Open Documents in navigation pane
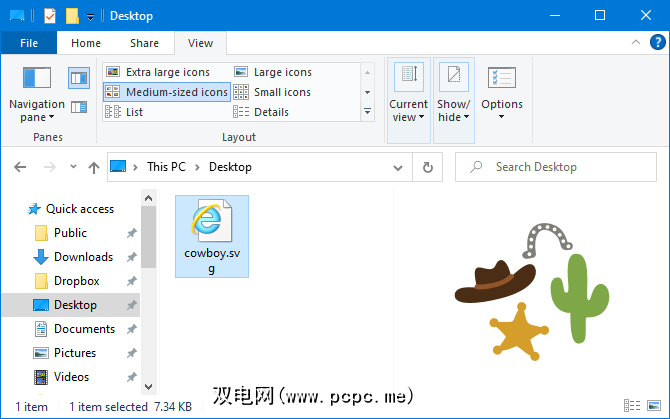The height and width of the screenshot is (419, 670). coord(84,329)
